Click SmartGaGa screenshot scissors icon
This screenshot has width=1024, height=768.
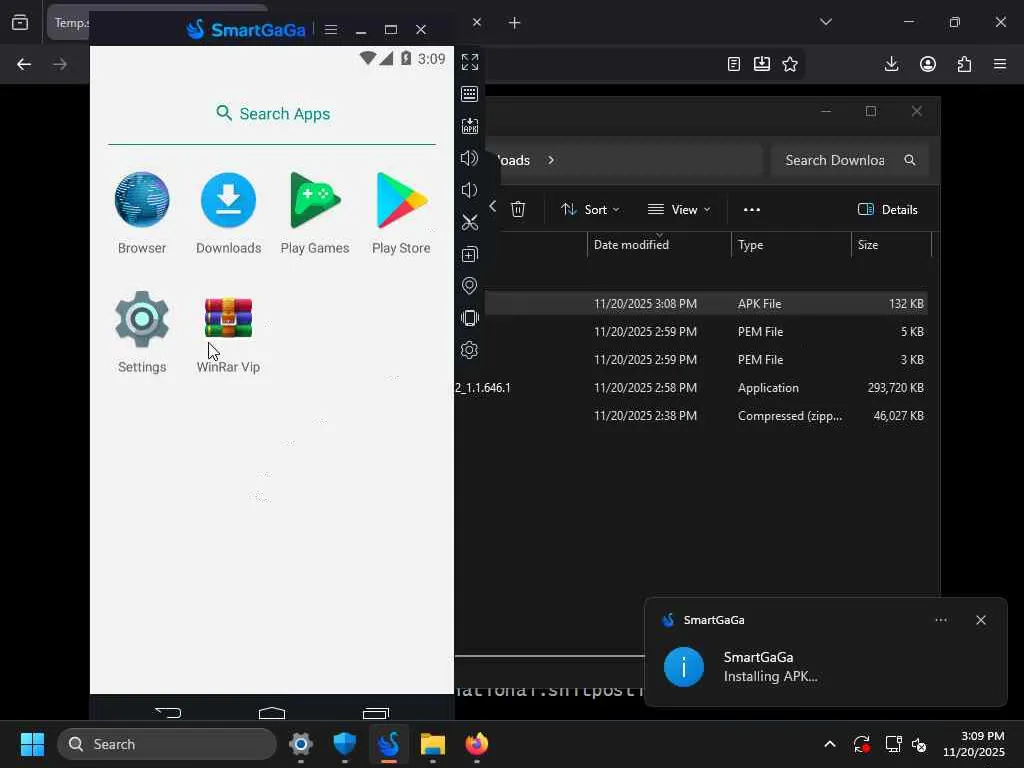470,222
